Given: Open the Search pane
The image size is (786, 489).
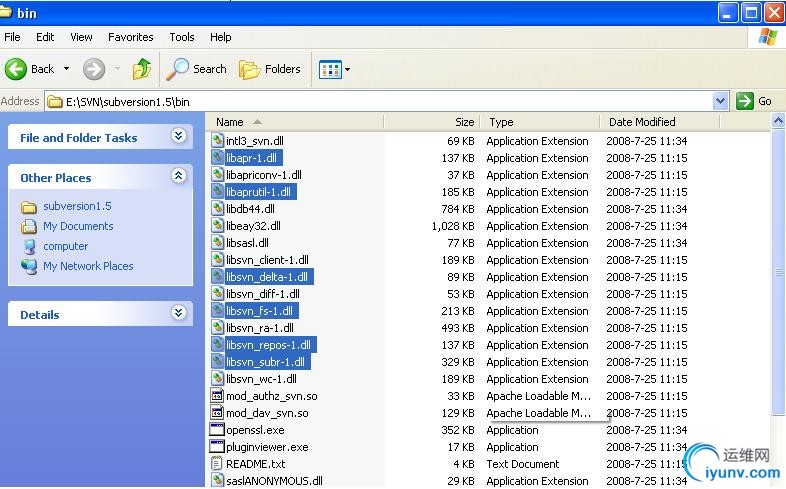Looking at the screenshot, I should tap(196, 69).
